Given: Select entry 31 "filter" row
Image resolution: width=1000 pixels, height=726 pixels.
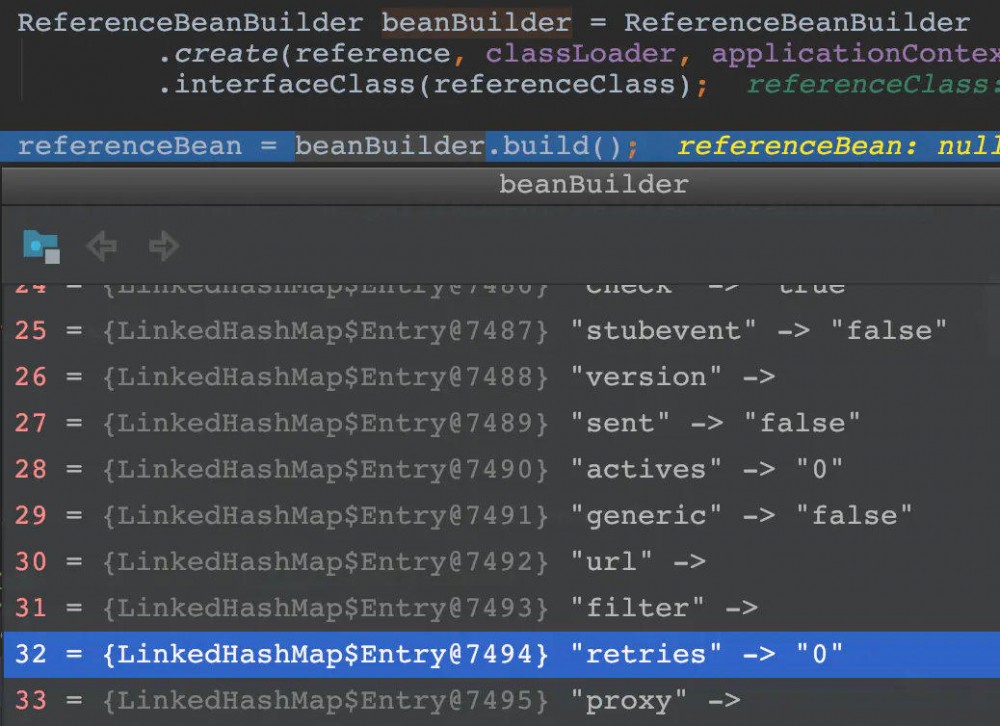Looking at the screenshot, I should click(x=502, y=608).
